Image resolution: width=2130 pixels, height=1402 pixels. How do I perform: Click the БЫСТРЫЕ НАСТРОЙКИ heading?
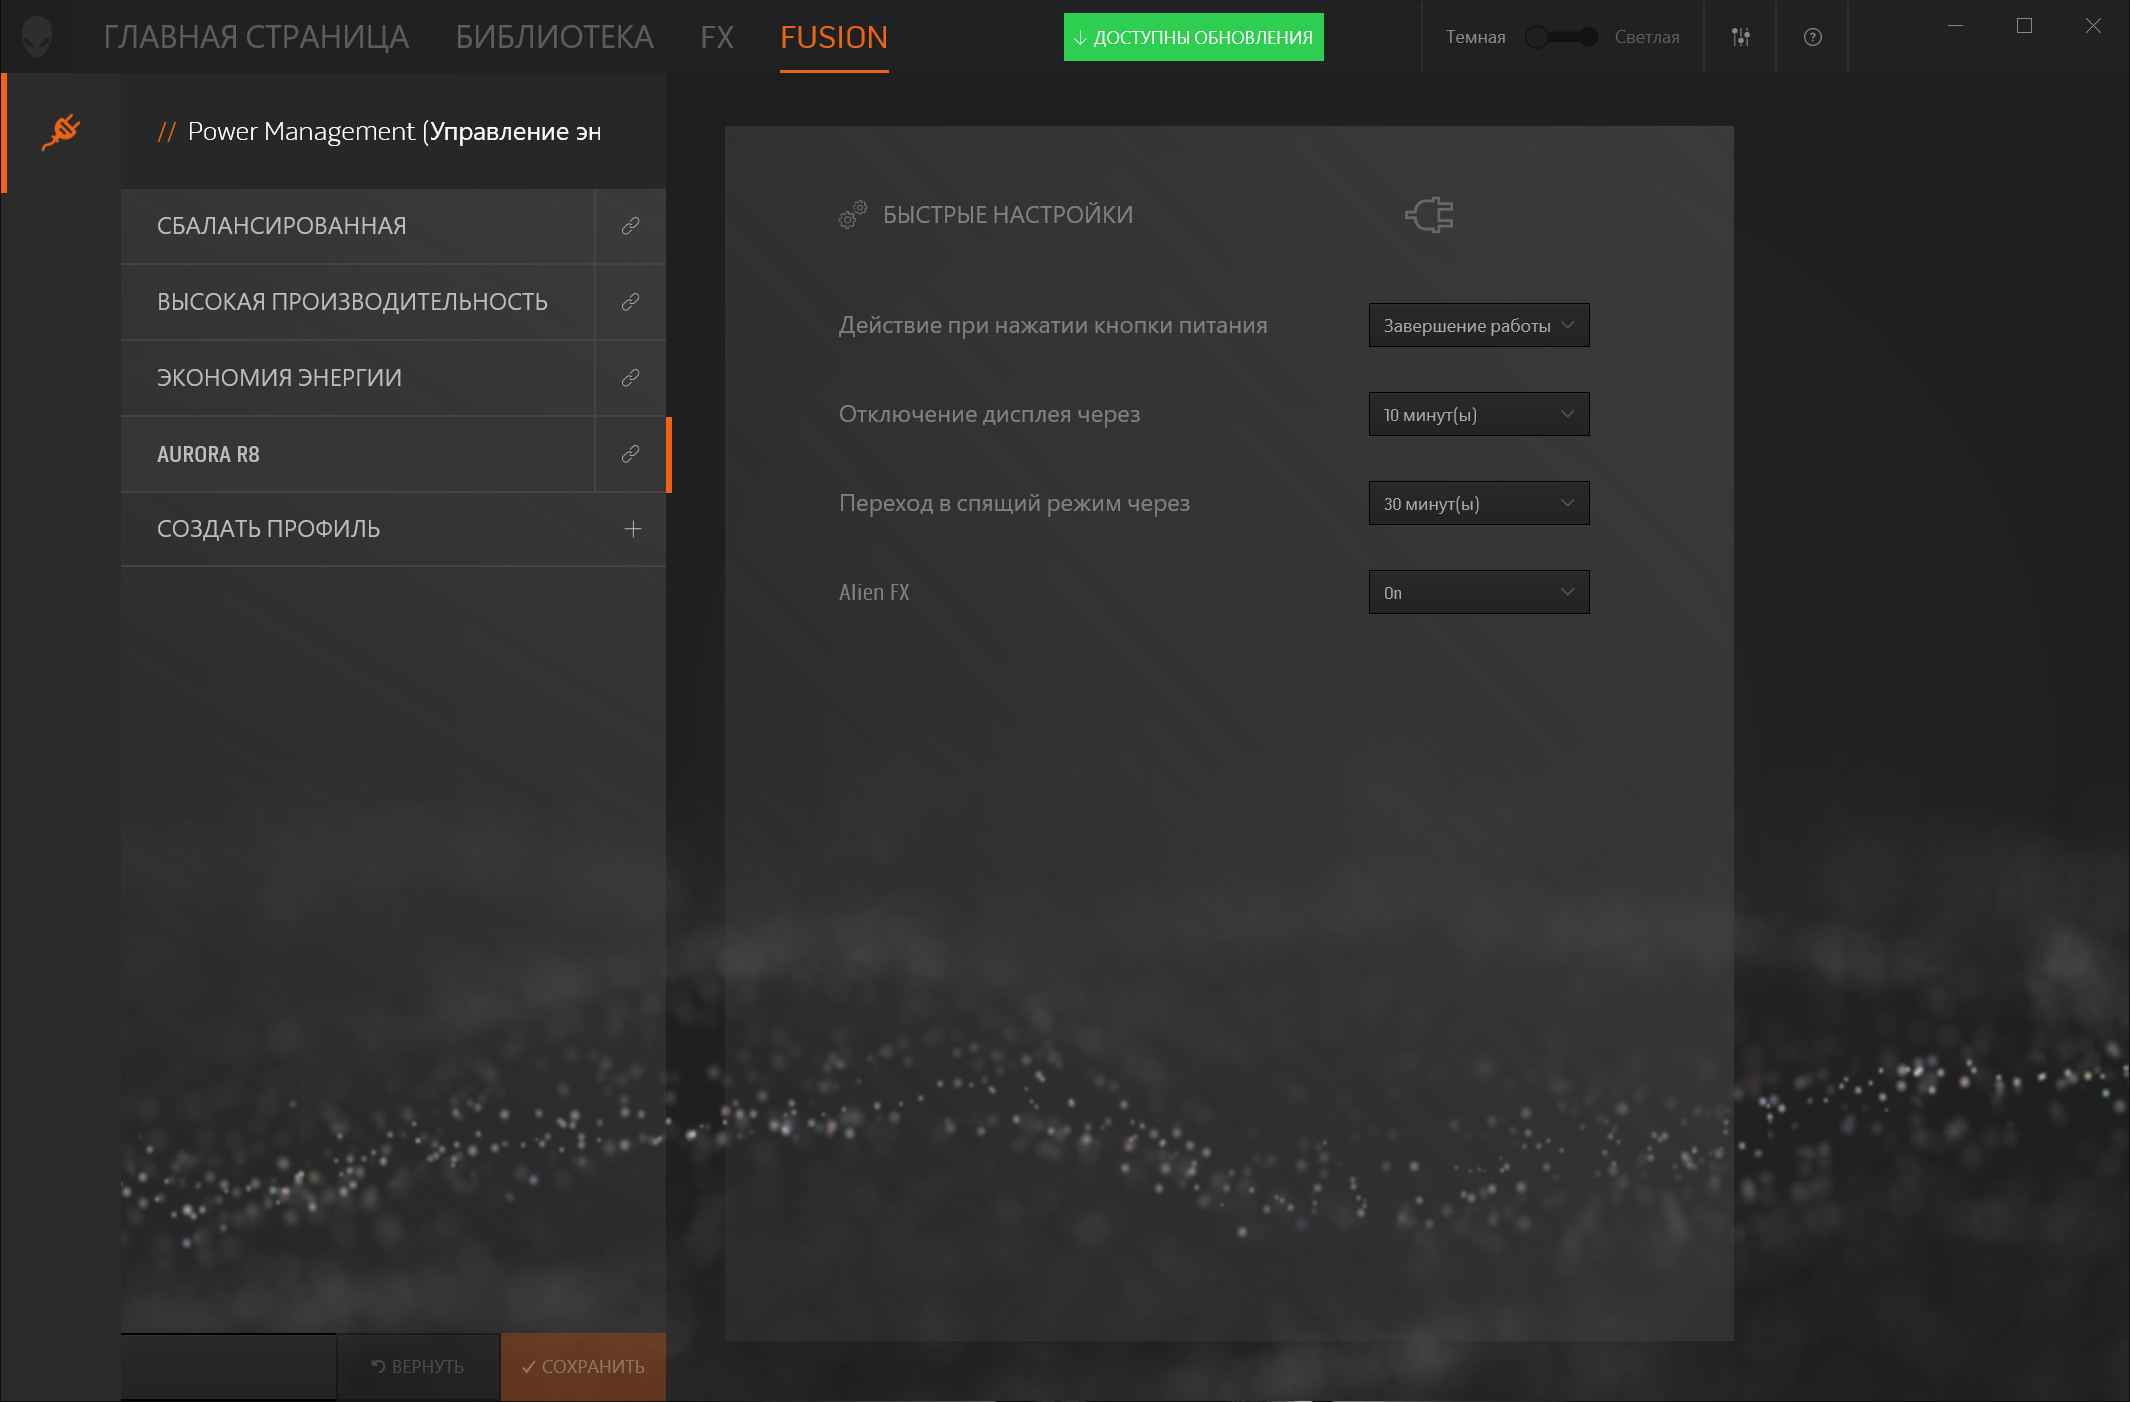click(x=1008, y=214)
